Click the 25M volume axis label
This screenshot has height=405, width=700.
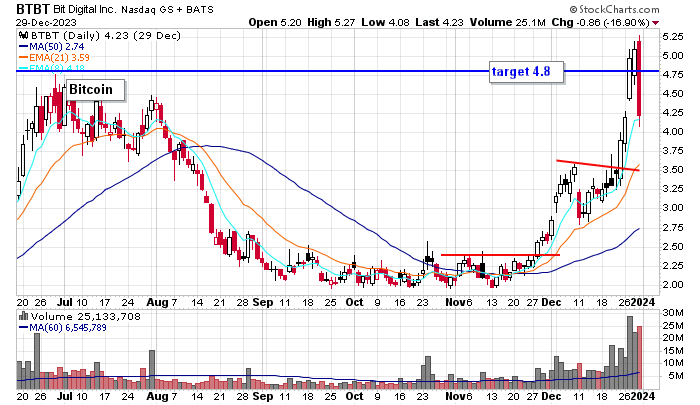[673, 325]
